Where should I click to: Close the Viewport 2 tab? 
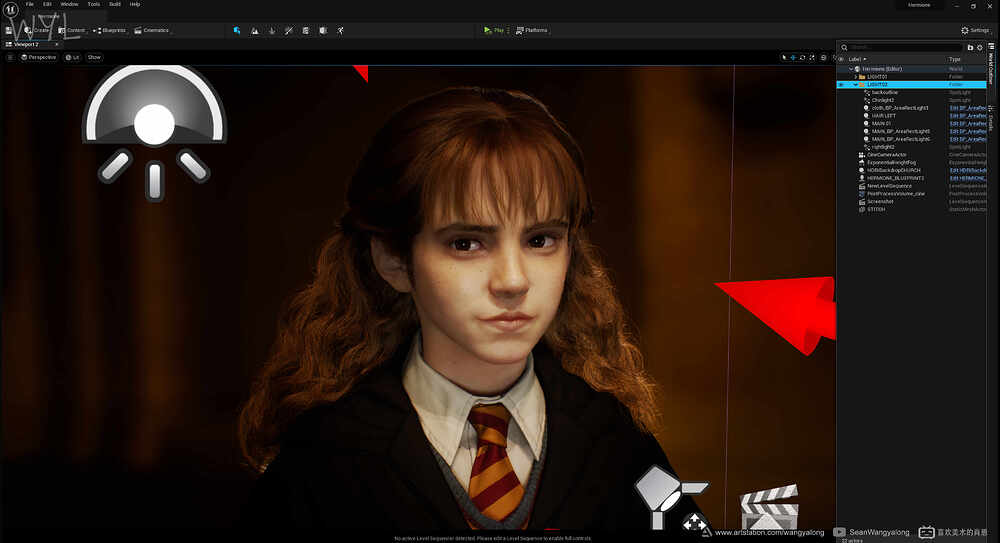coord(56,45)
